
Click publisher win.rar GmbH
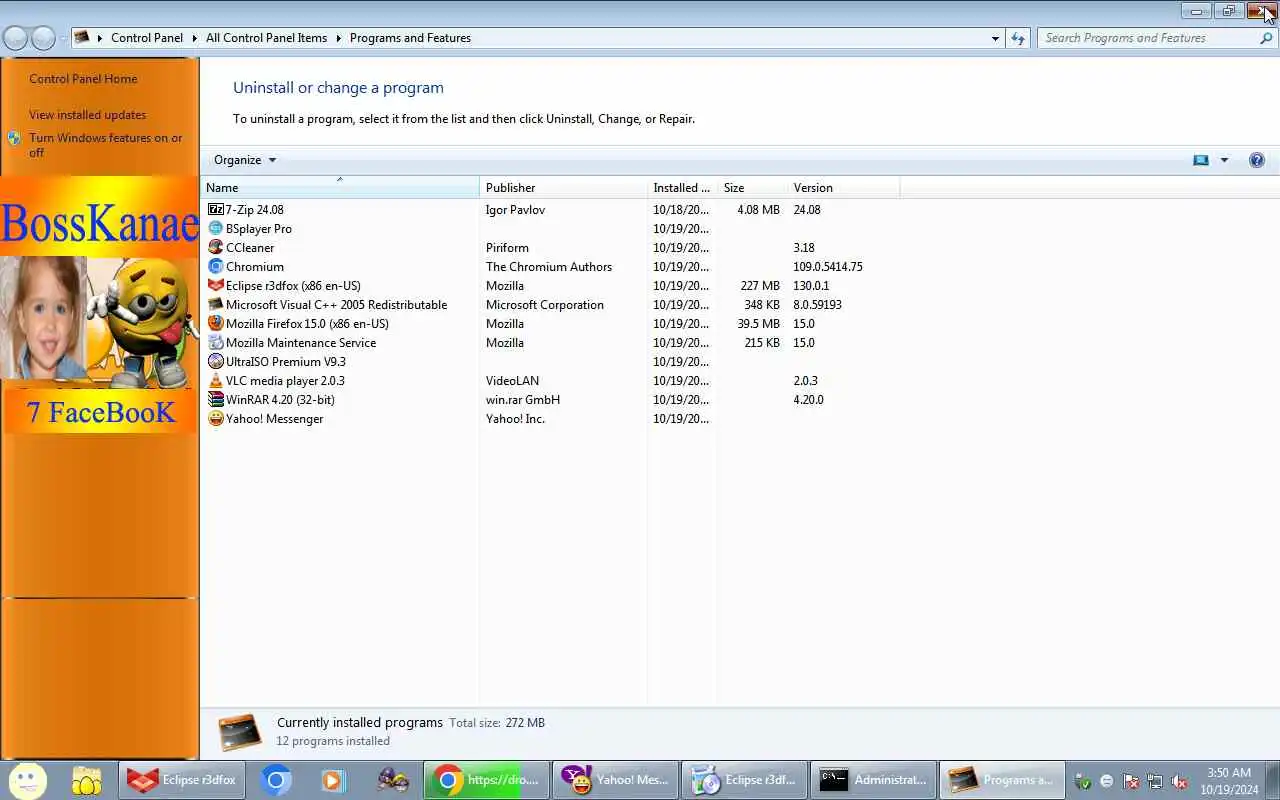click(523, 400)
